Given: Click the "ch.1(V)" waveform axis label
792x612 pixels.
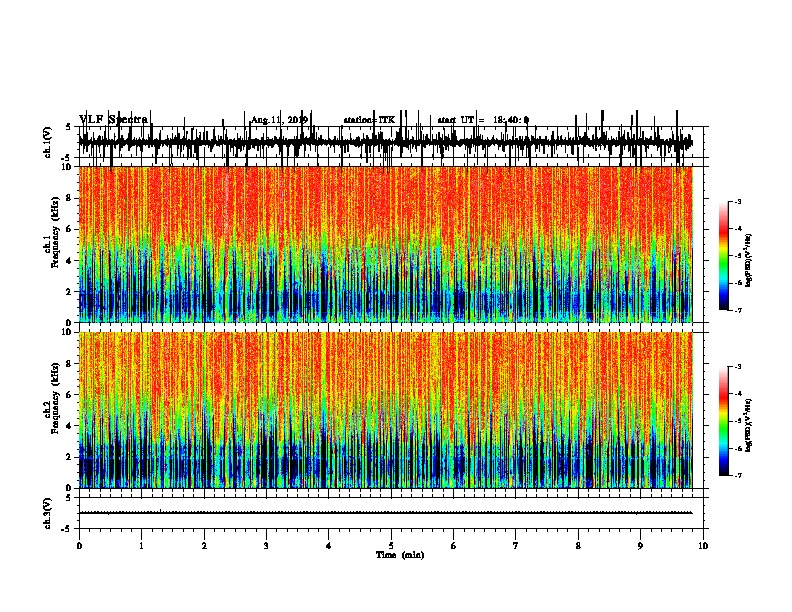Looking at the screenshot, I should (x=47, y=142).
